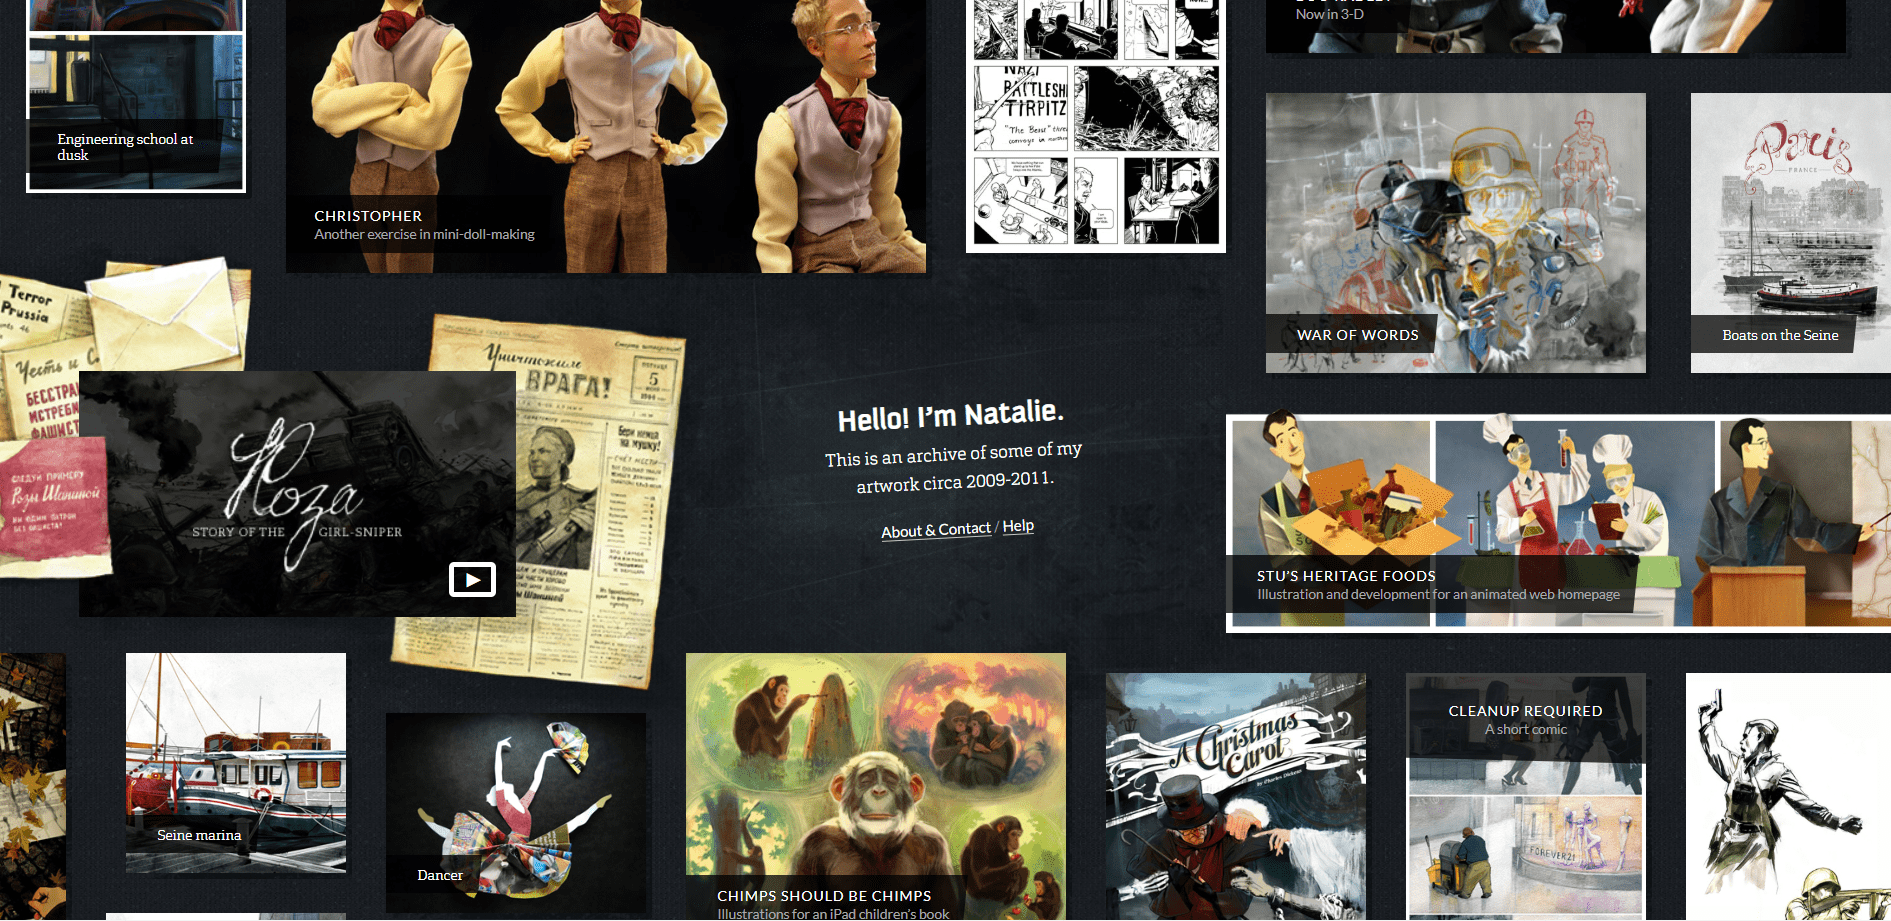Open the About & Contact link

pos(935,530)
